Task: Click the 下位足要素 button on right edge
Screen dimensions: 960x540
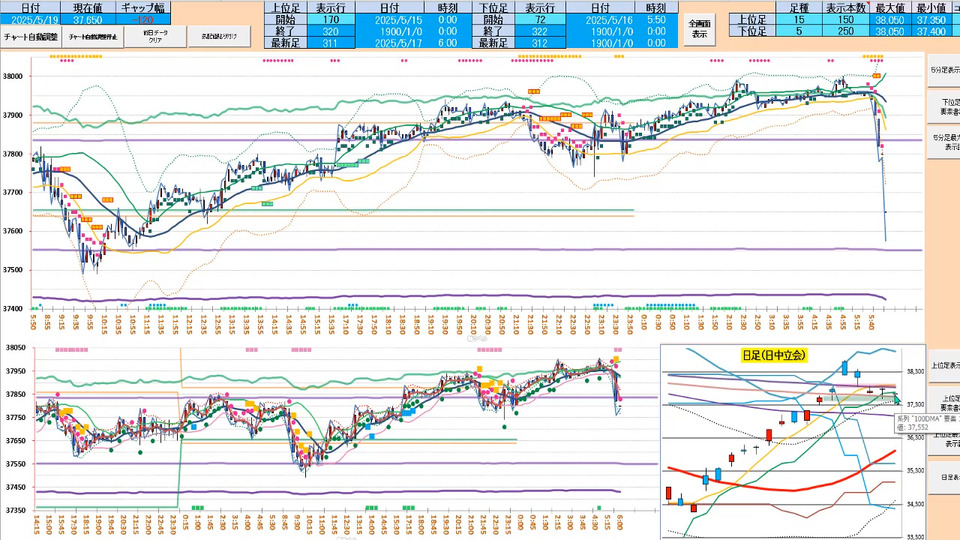Action: tap(943, 107)
